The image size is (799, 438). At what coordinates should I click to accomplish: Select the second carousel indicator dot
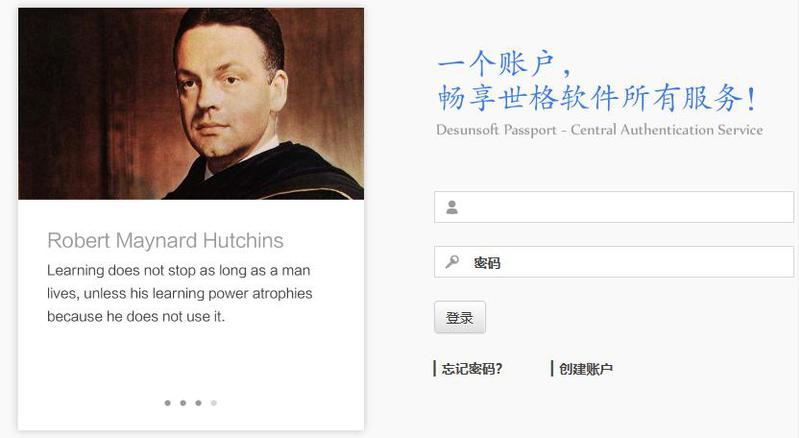pos(183,403)
